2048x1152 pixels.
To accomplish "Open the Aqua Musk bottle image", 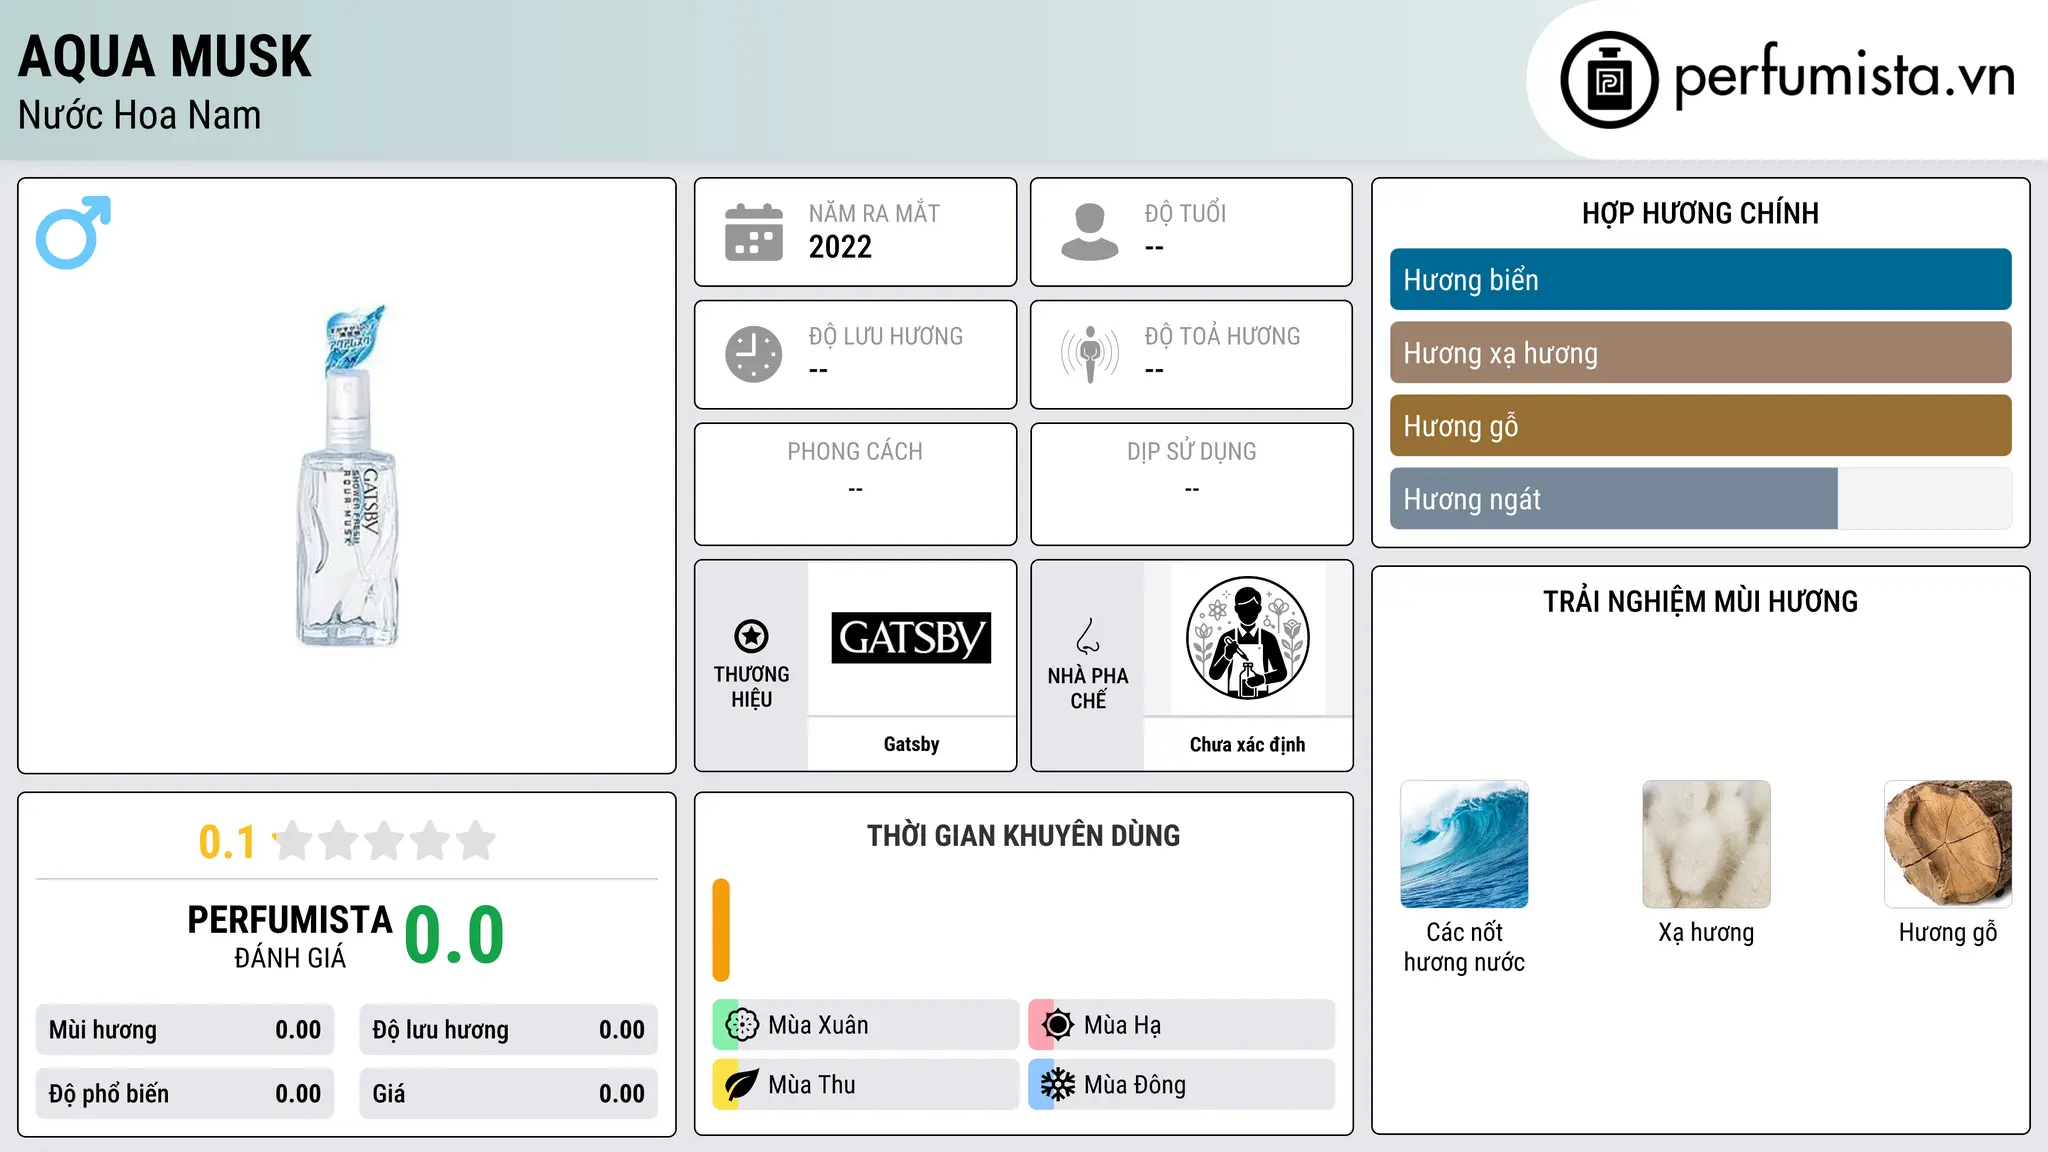I will click(x=348, y=476).
